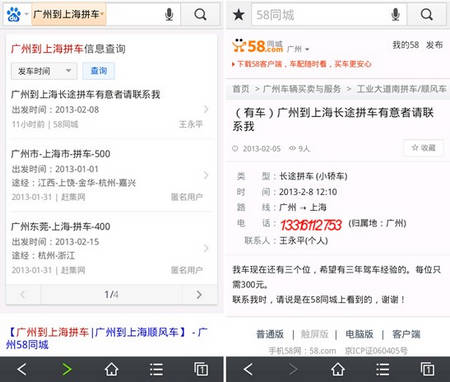This screenshot has width=450, height=382.
Task: Open 我的58 link
Action: coord(405,45)
